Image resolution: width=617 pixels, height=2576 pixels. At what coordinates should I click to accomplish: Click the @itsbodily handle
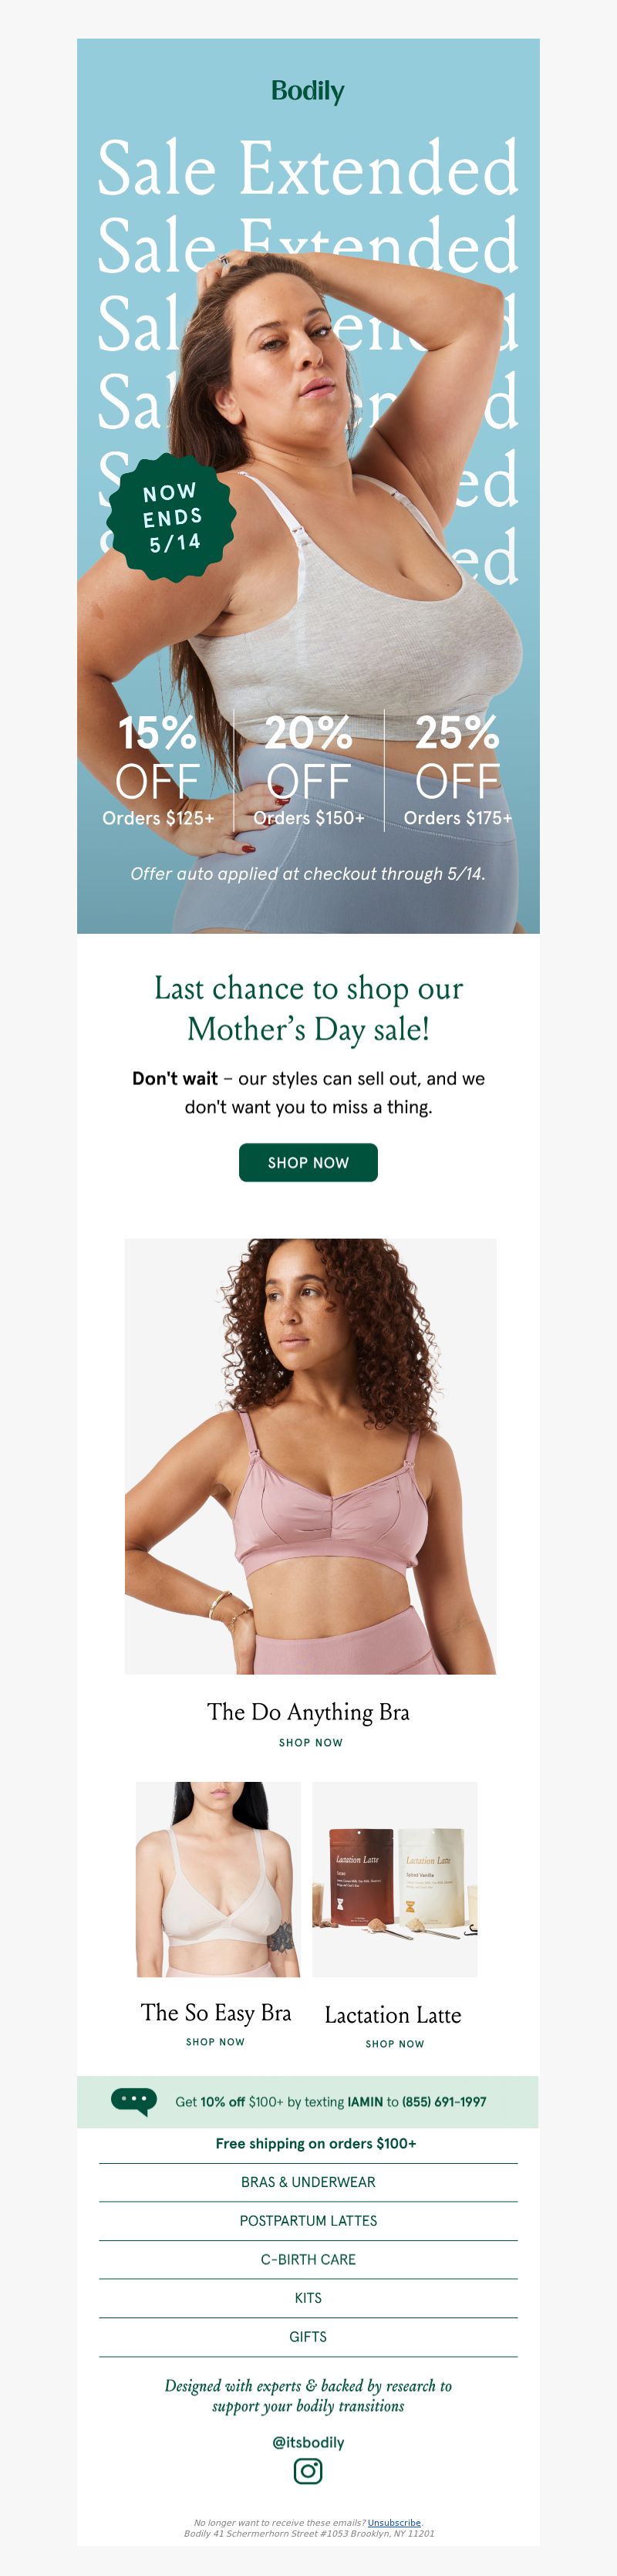[x=308, y=2442]
